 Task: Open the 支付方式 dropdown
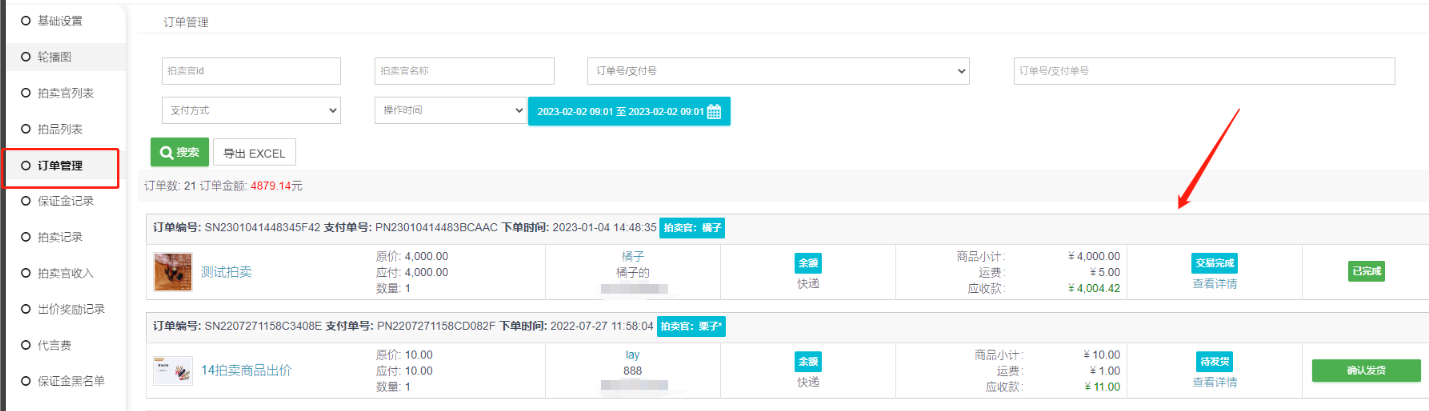point(251,110)
